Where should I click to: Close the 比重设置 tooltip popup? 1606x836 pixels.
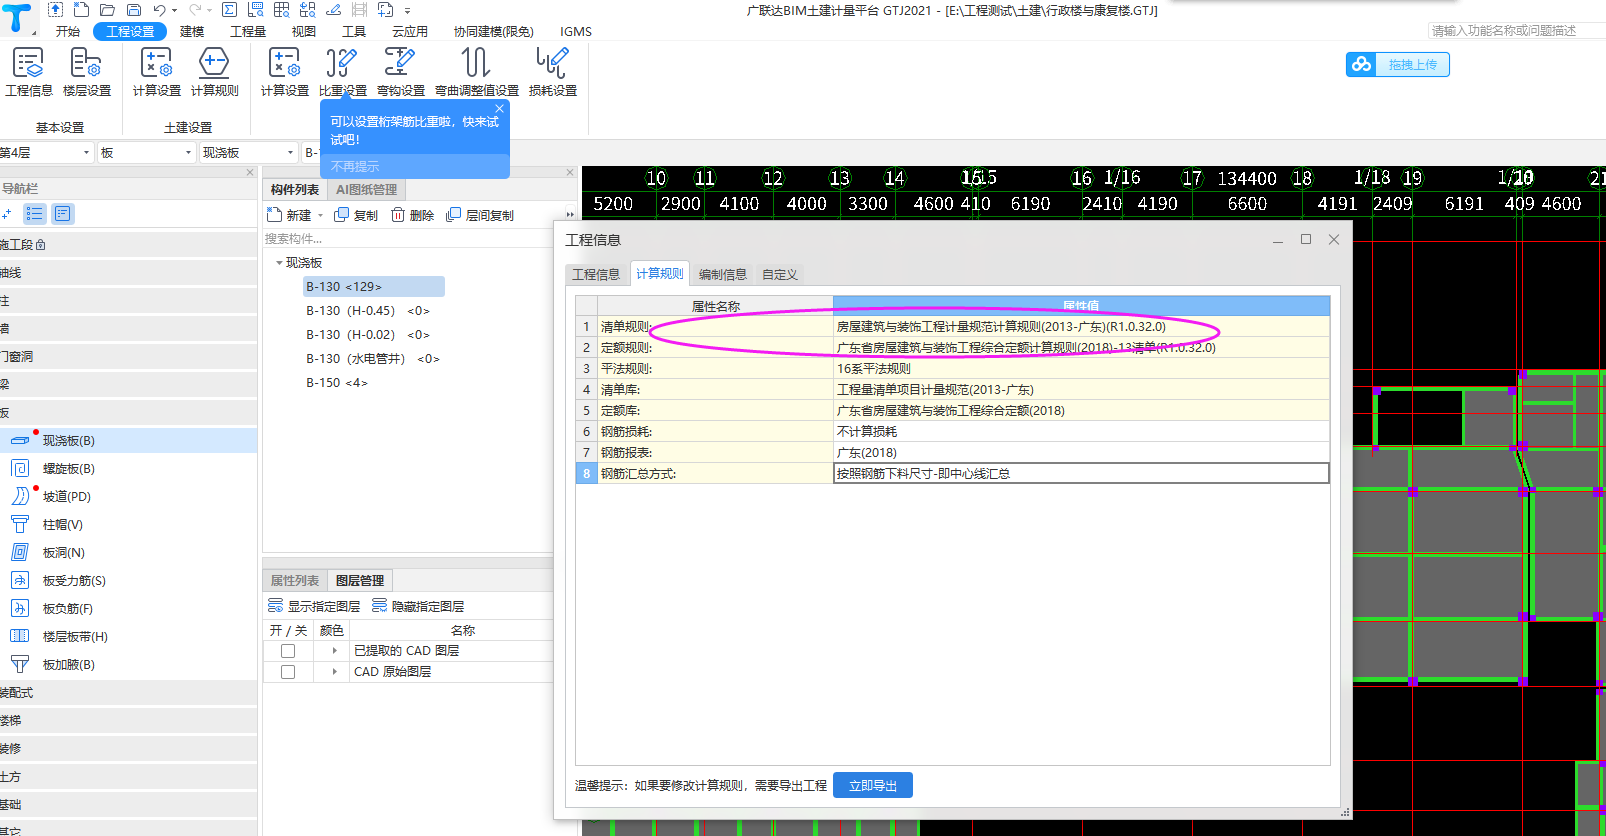pyautogui.click(x=499, y=108)
